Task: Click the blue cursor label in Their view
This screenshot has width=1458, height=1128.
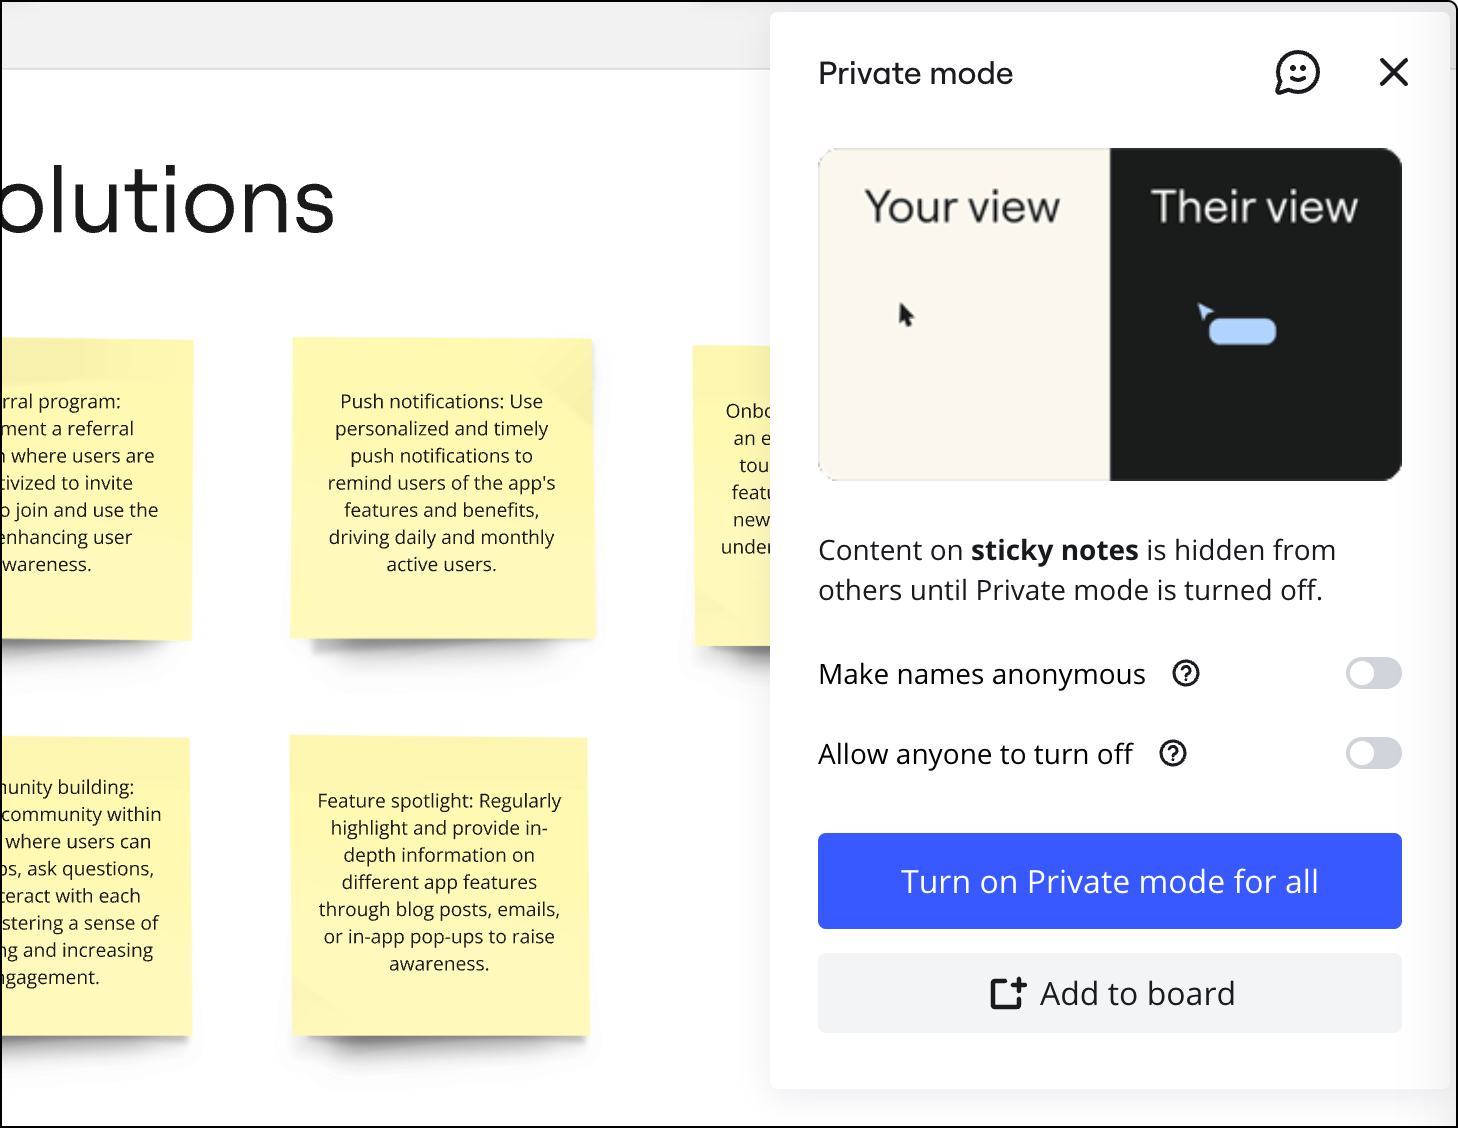Action: click(1242, 331)
